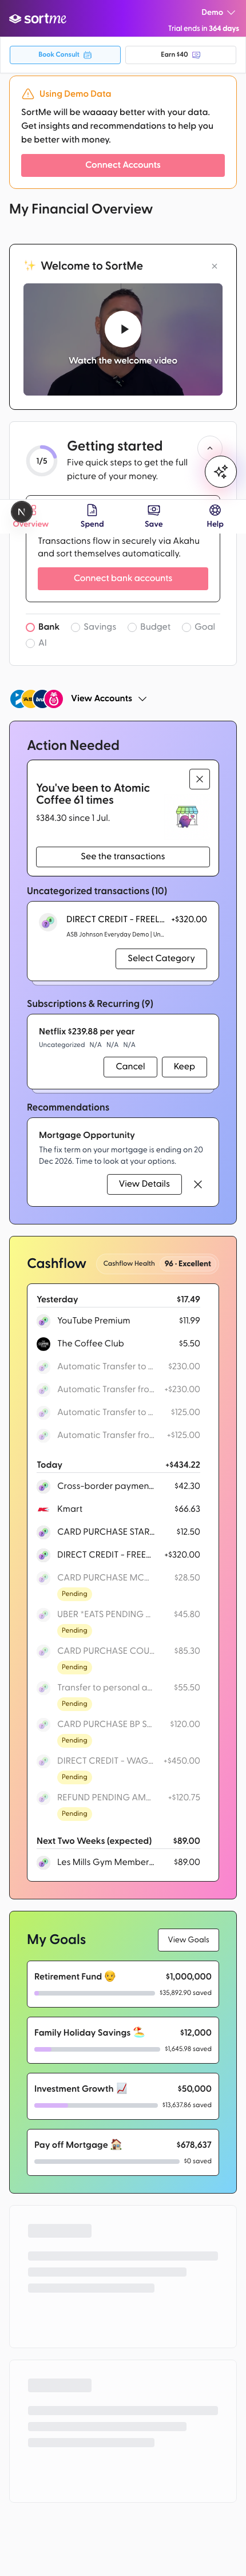Dismiss the Atomic Coffee insight card
The image size is (246, 2576).
(x=200, y=779)
